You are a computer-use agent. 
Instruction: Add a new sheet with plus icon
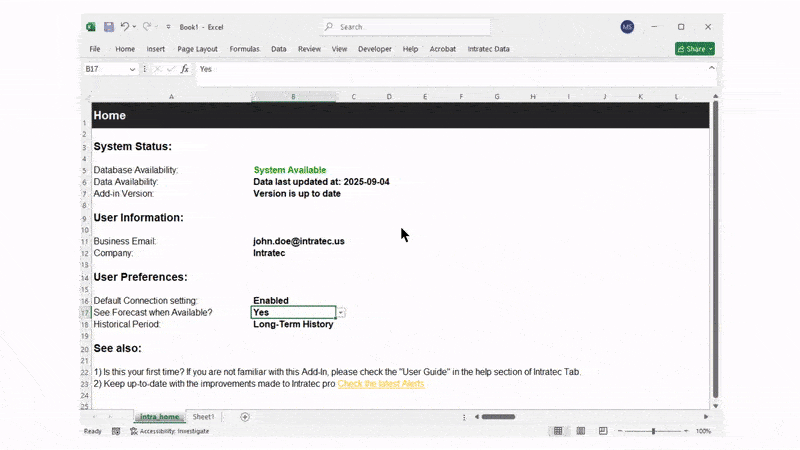click(x=245, y=417)
